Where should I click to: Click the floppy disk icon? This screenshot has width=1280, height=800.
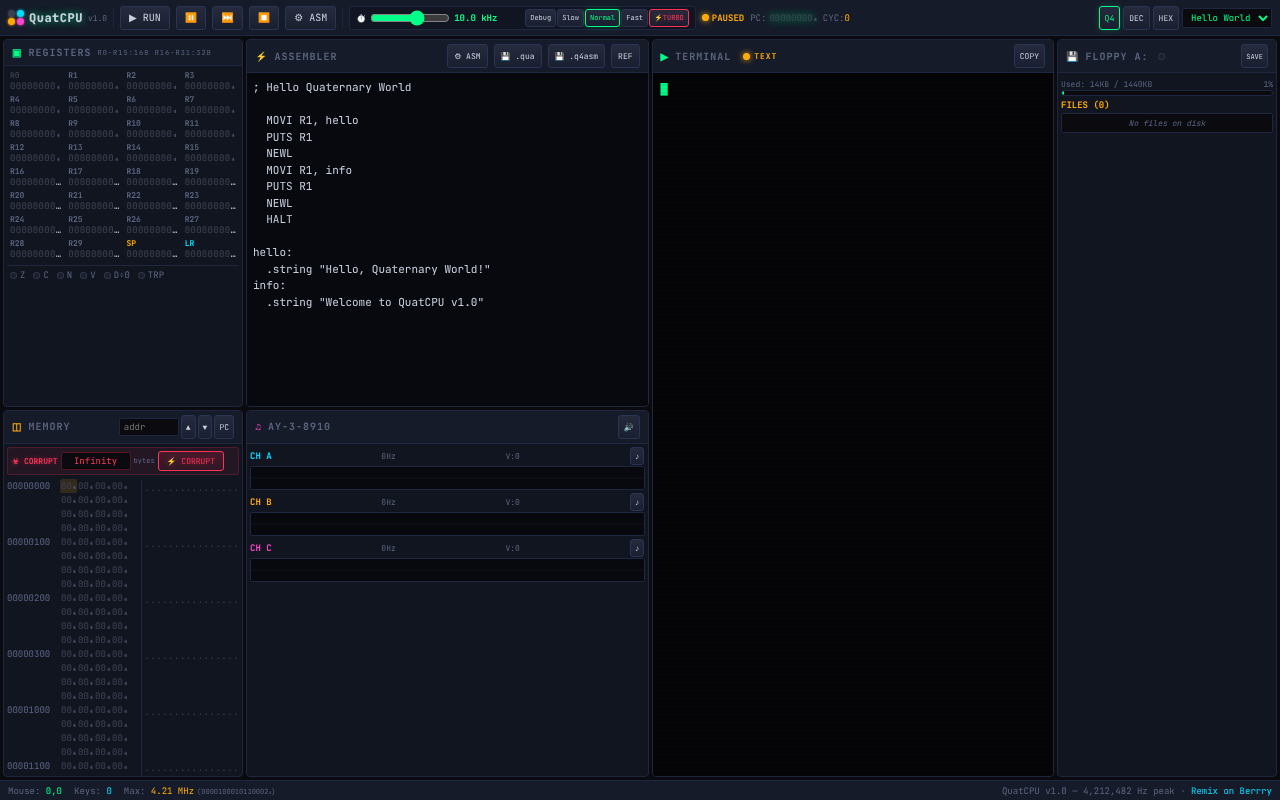[x=1072, y=57]
